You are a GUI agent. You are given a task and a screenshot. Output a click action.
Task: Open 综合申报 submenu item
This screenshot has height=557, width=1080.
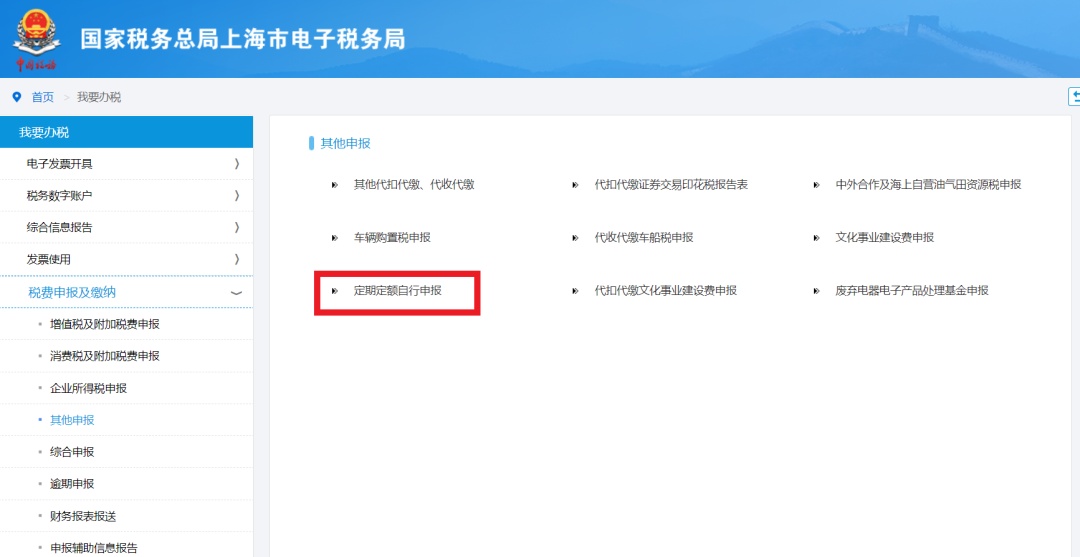pos(72,452)
